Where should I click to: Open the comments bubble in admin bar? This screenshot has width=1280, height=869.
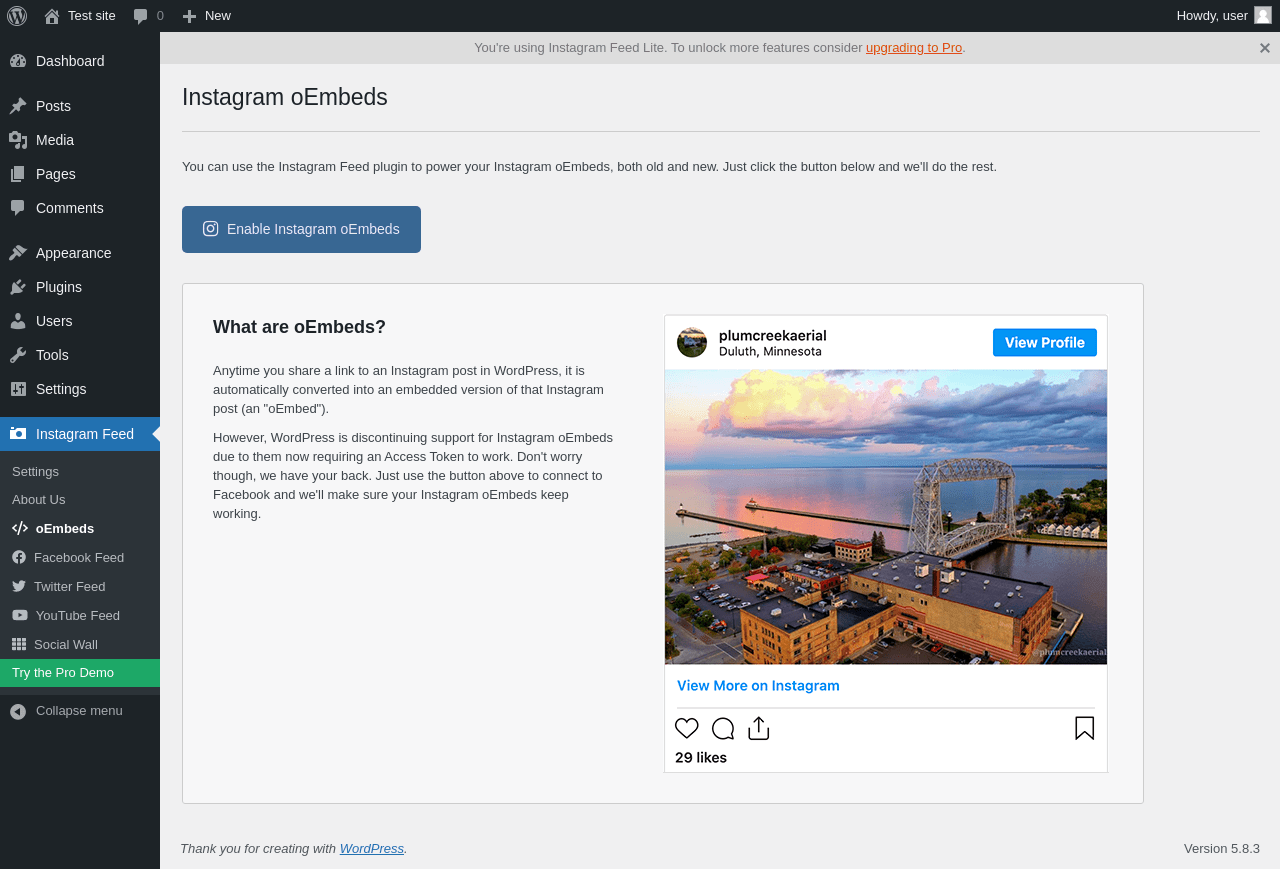pyautogui.click(x=141, y=16)
